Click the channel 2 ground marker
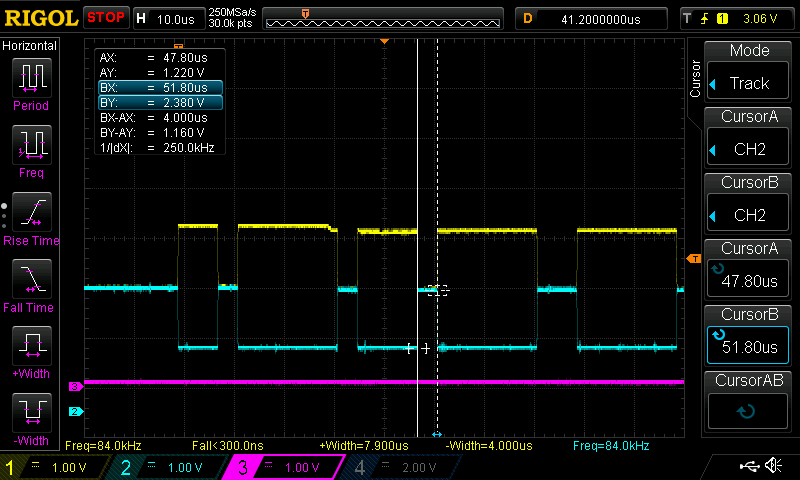Image resolution: width=800 pixels, height=480 pixels. (76, 411)
